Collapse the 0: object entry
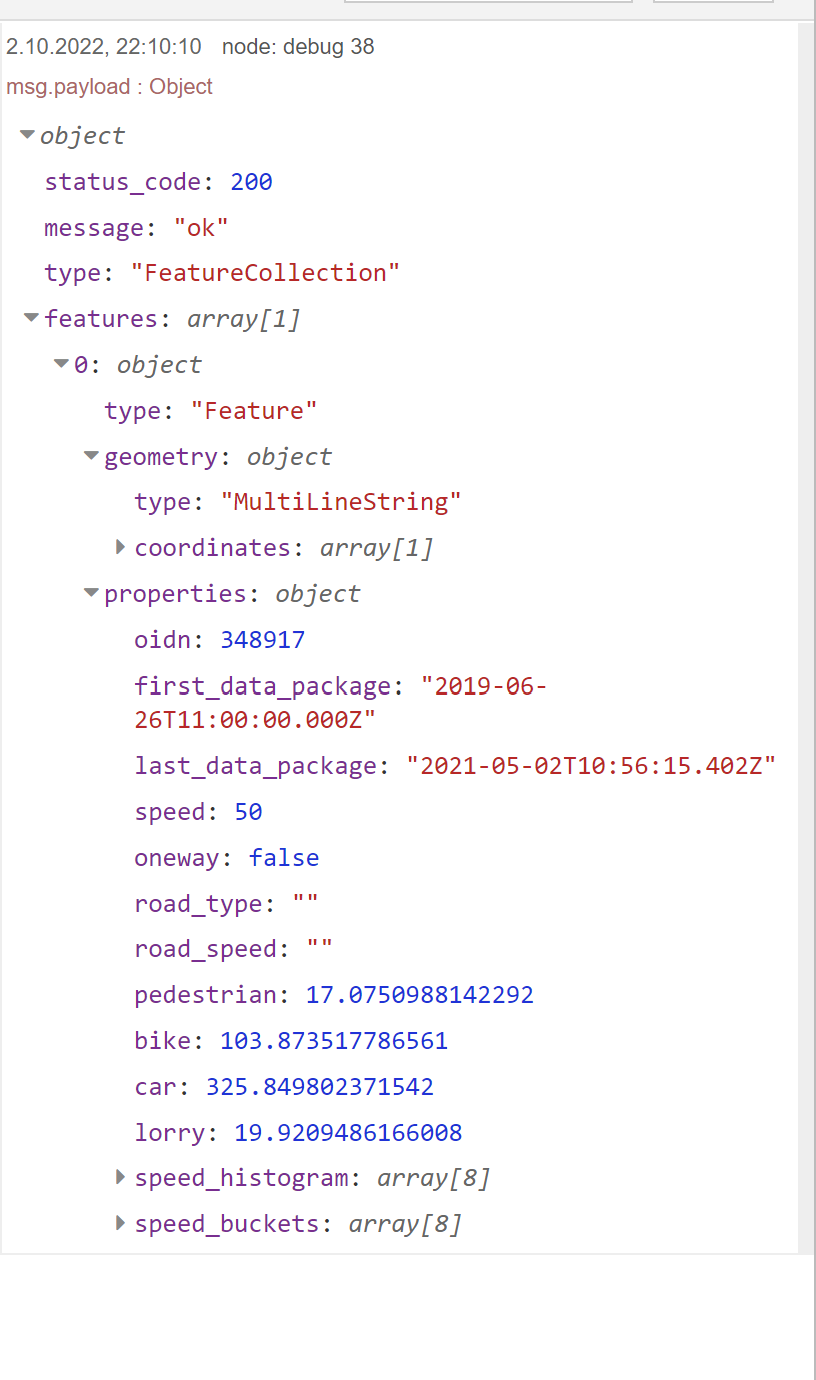This screenshot has height=1380, width=816. [x=61, y=364]
